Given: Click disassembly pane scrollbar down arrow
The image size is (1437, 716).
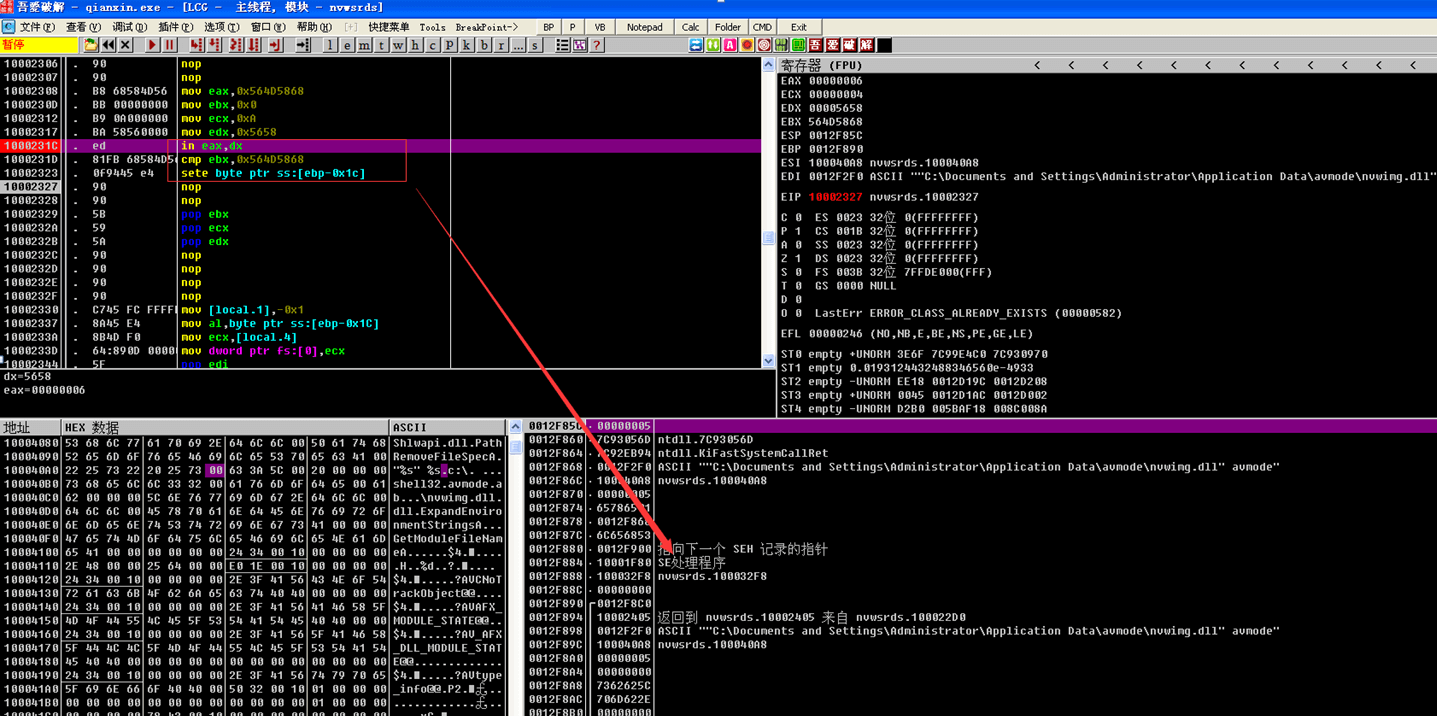Looking at the screenshot, I should 768,360.
